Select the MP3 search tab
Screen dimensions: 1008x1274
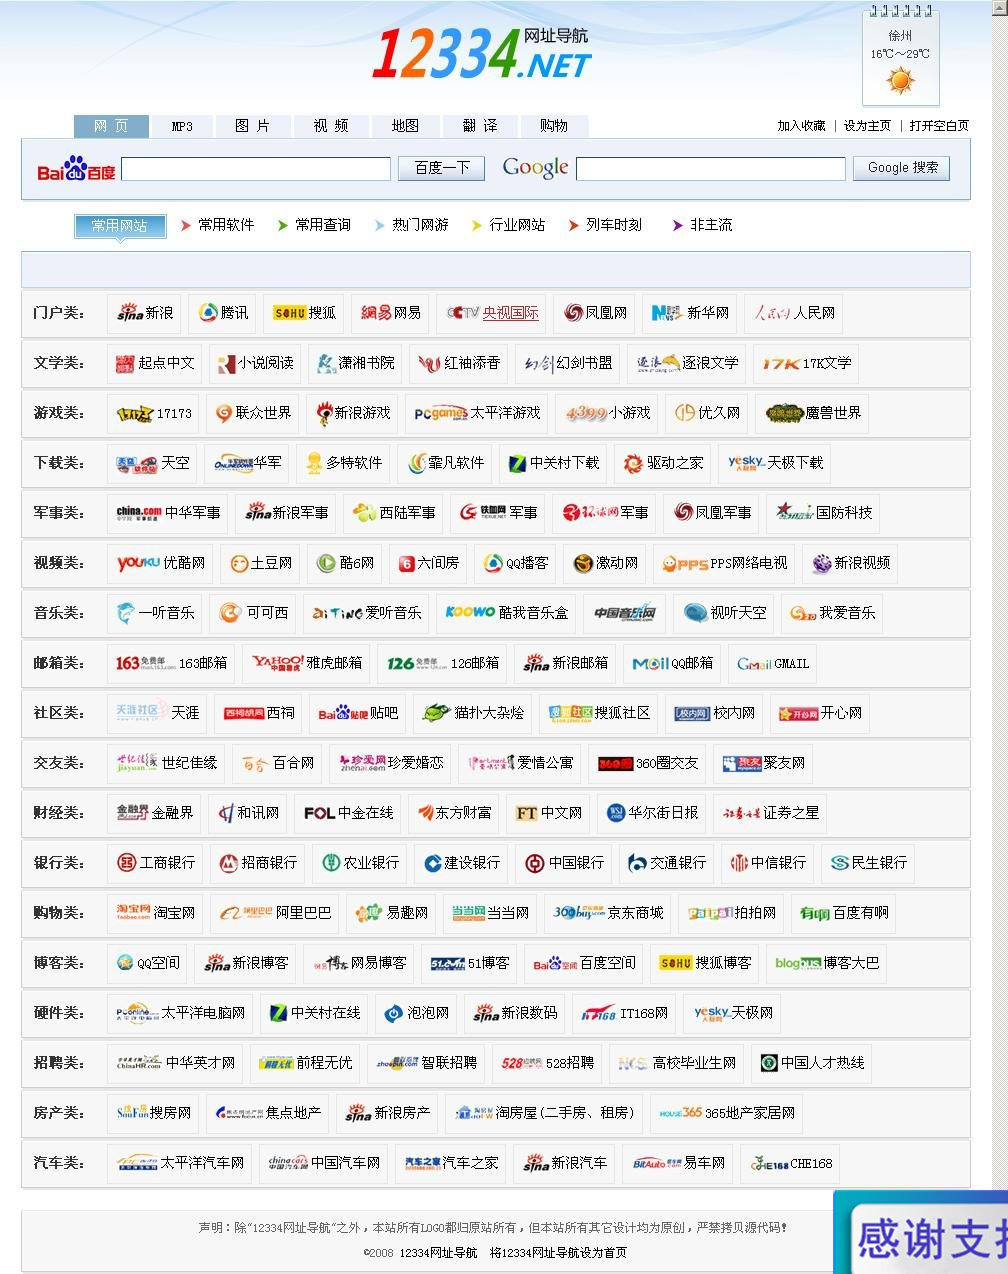pyautogui.click(x=182, y=126)
